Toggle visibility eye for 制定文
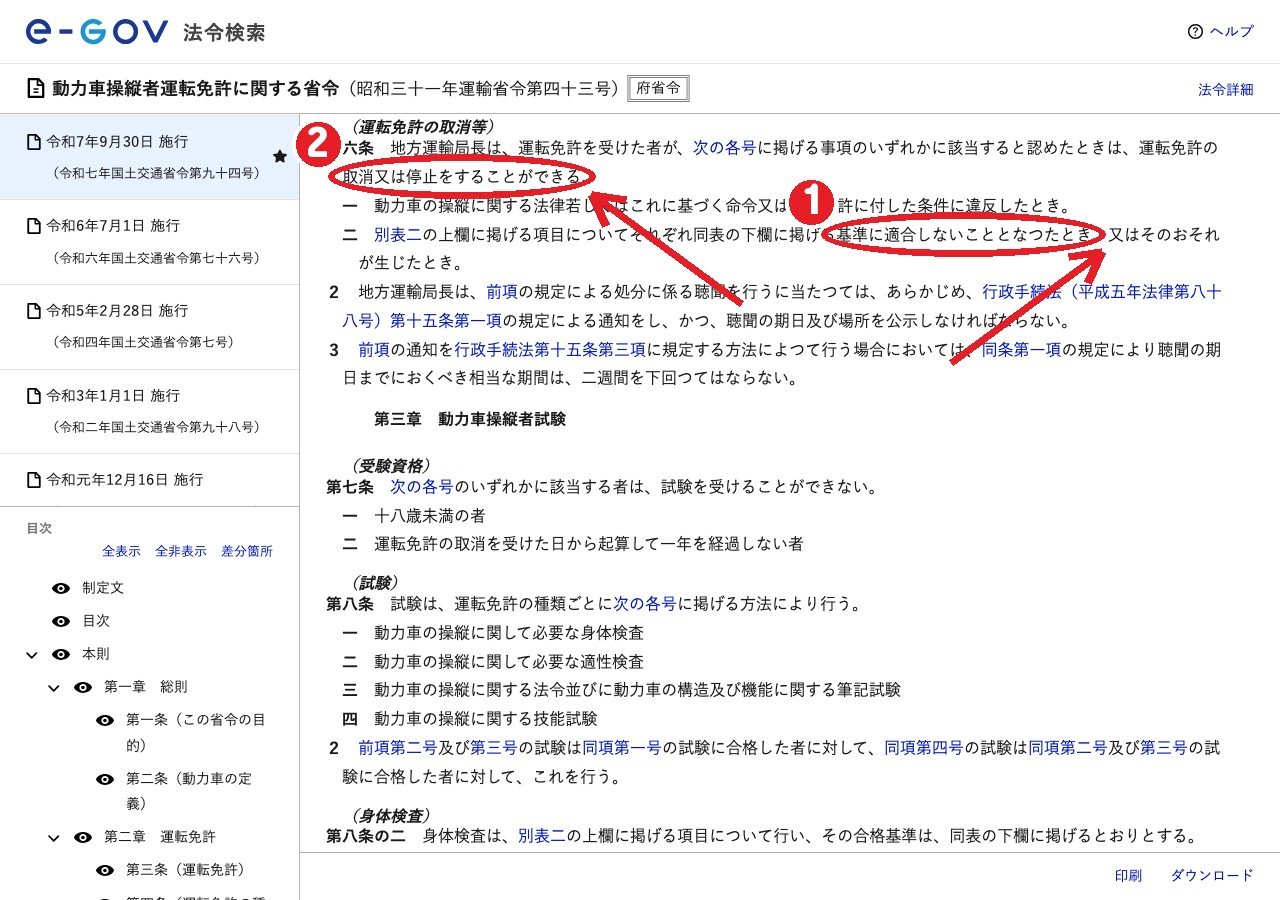Image resolution: width=1280 pixels, height=900 pixels. point(61,588)
